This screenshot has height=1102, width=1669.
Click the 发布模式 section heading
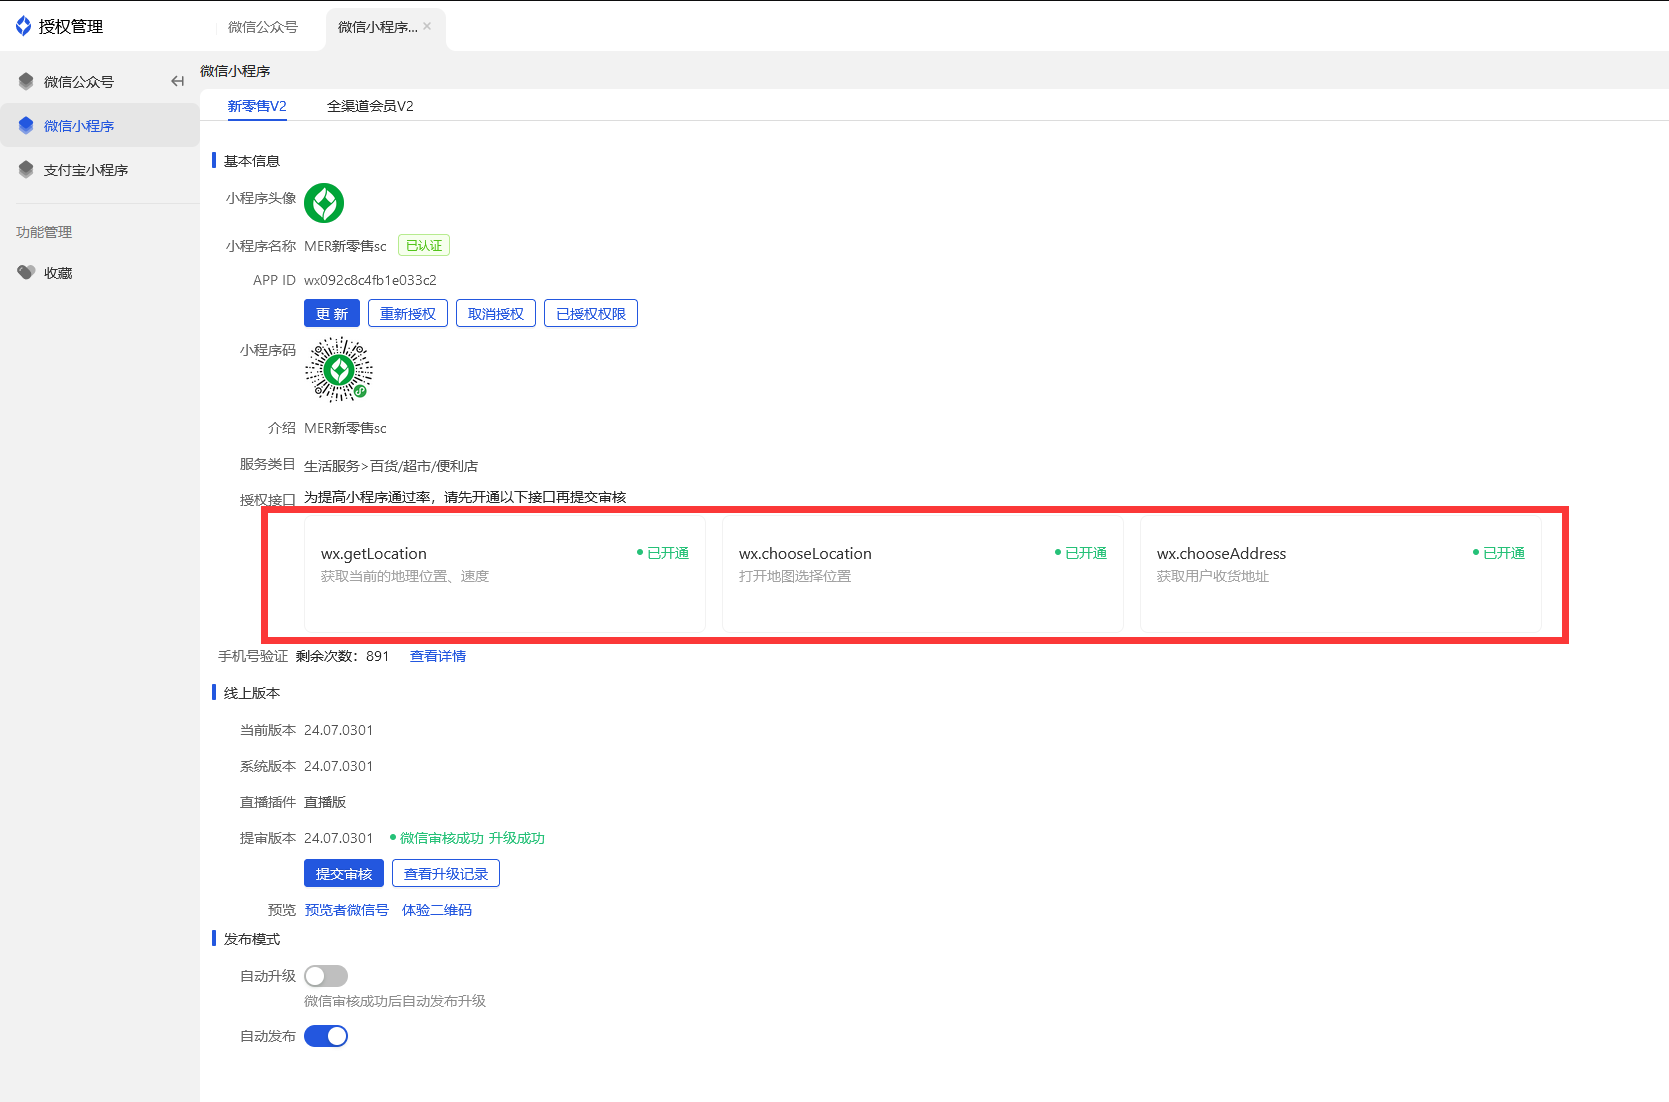coord(252,939)
